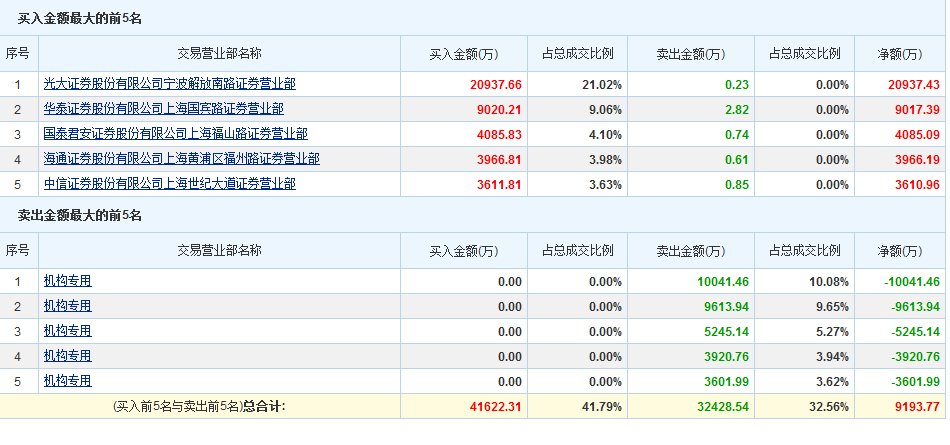Screen dimensions: 950x445
Task: Click the total buy amount 41622.31
Action: coord(495,406)
